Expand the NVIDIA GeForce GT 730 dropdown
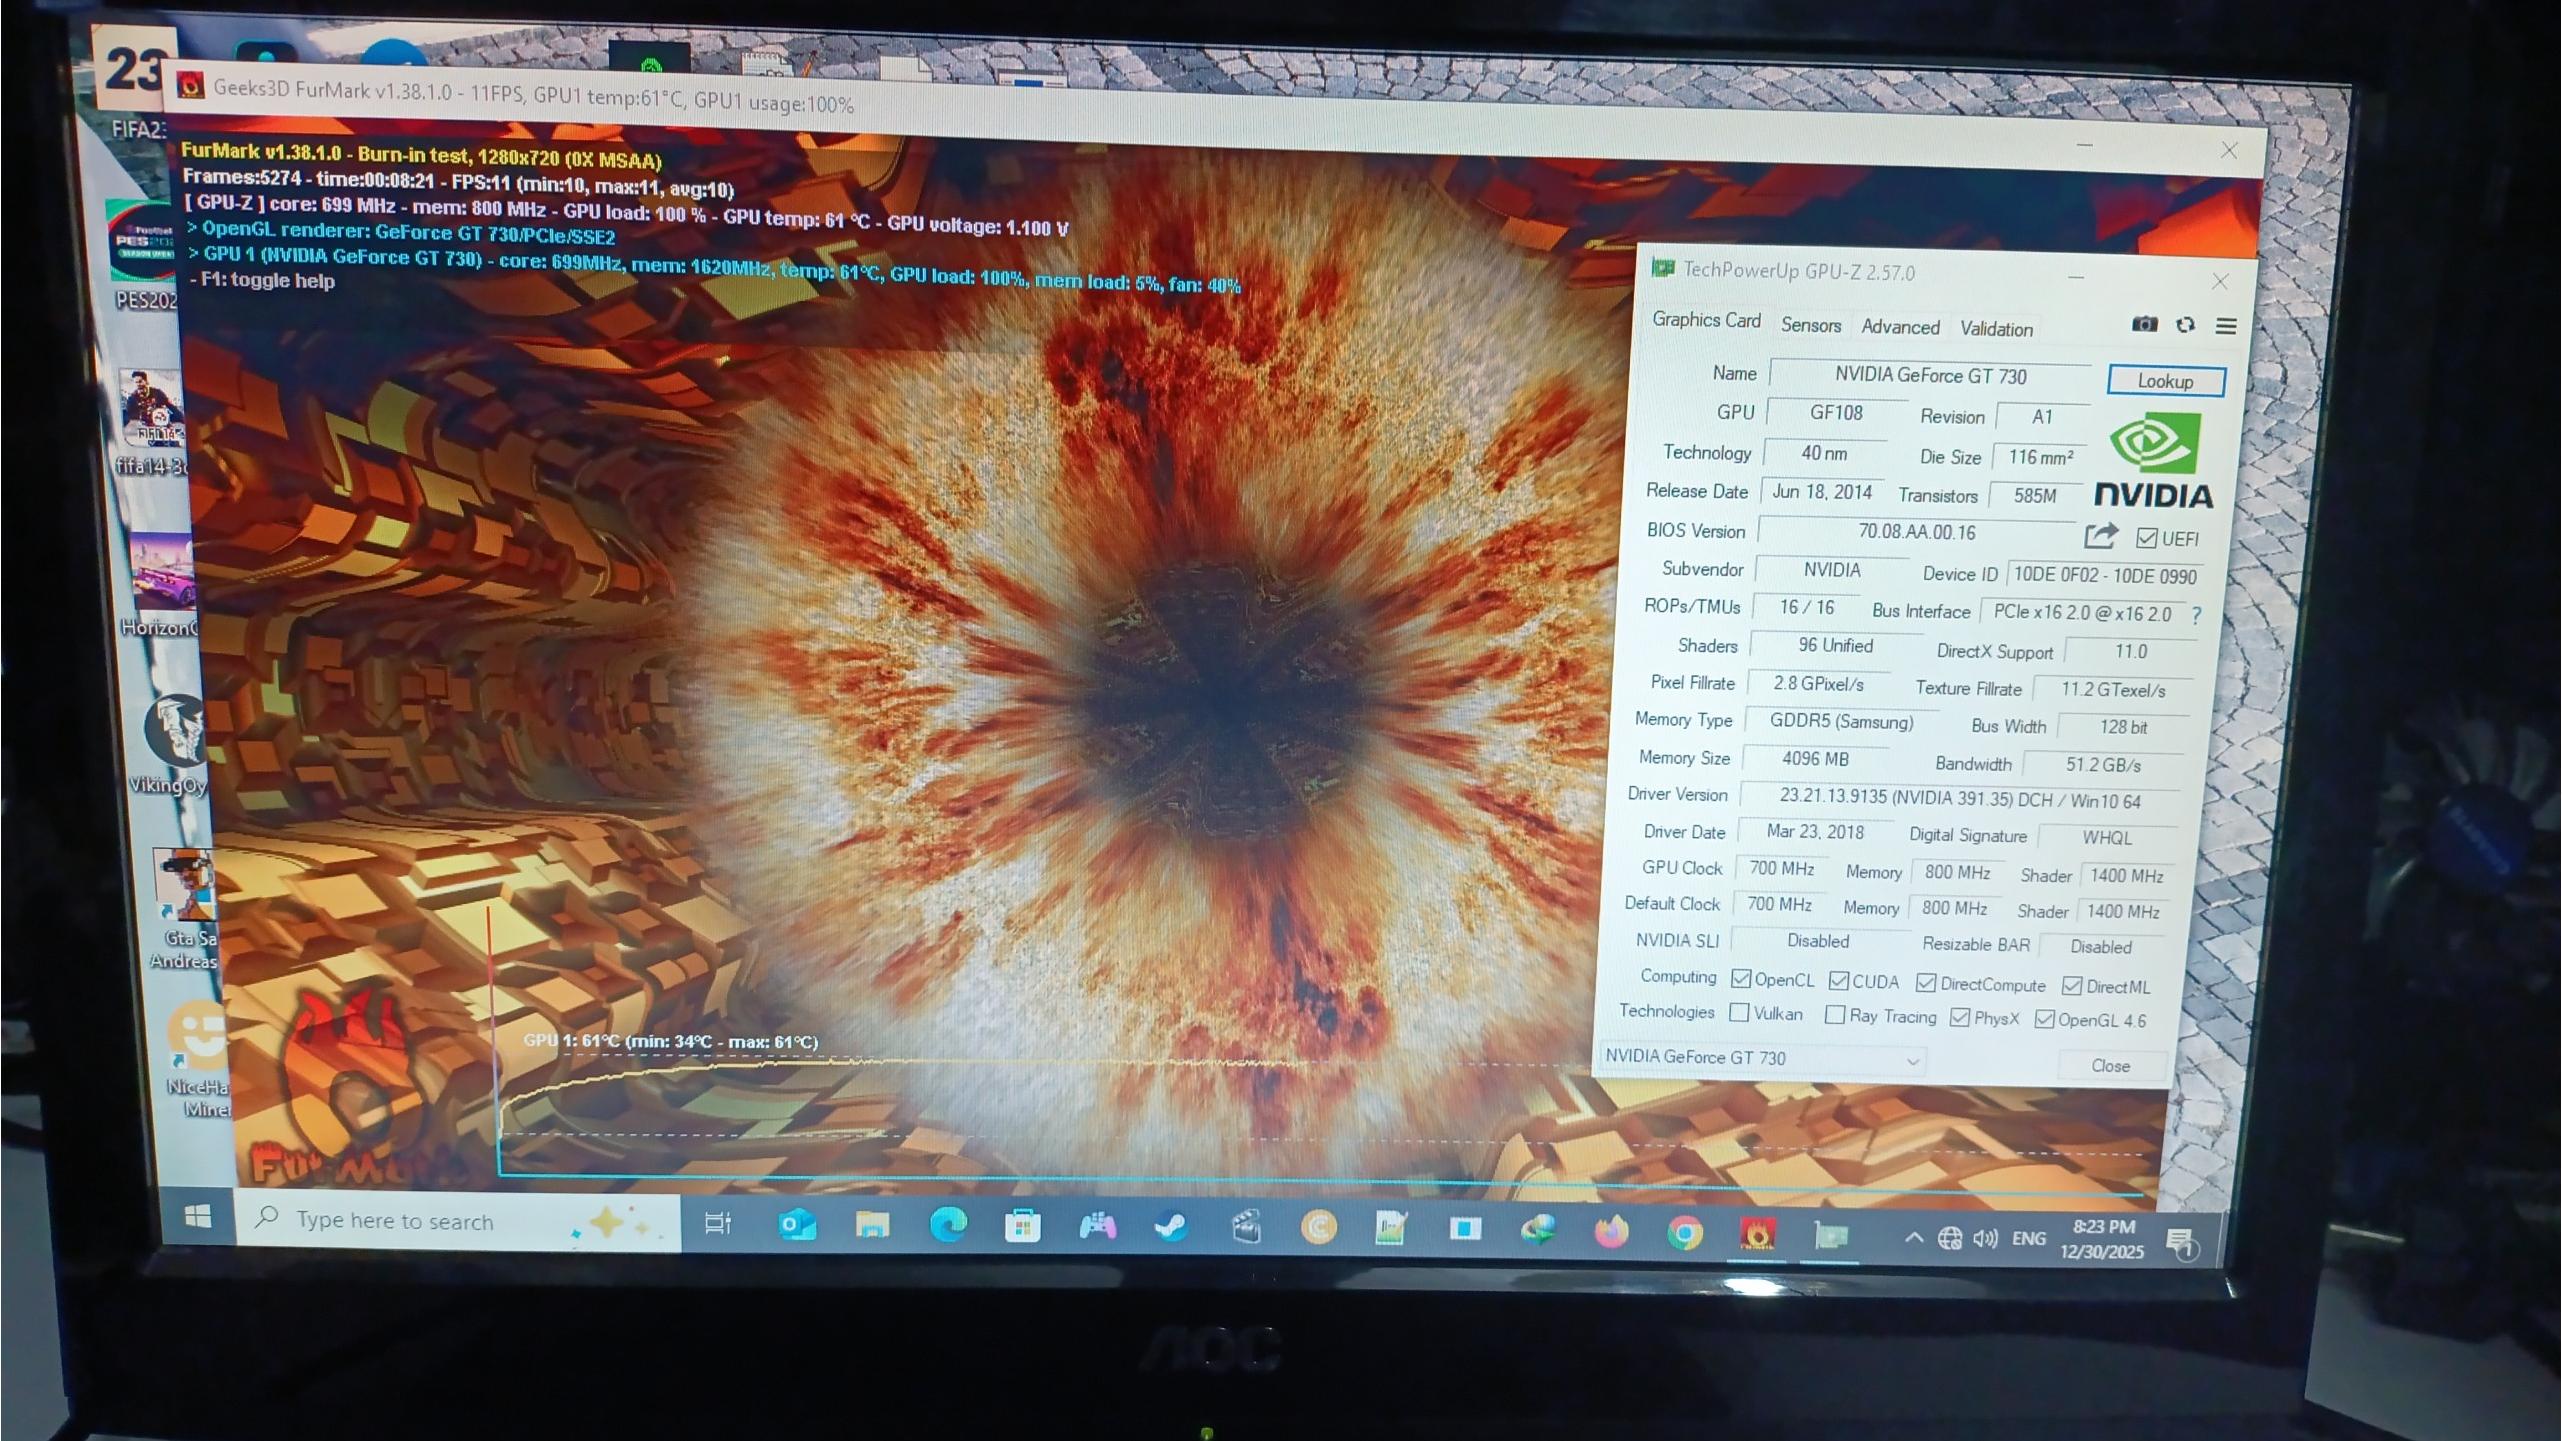The image size is (2562, 1441). click(1912, 1060)
